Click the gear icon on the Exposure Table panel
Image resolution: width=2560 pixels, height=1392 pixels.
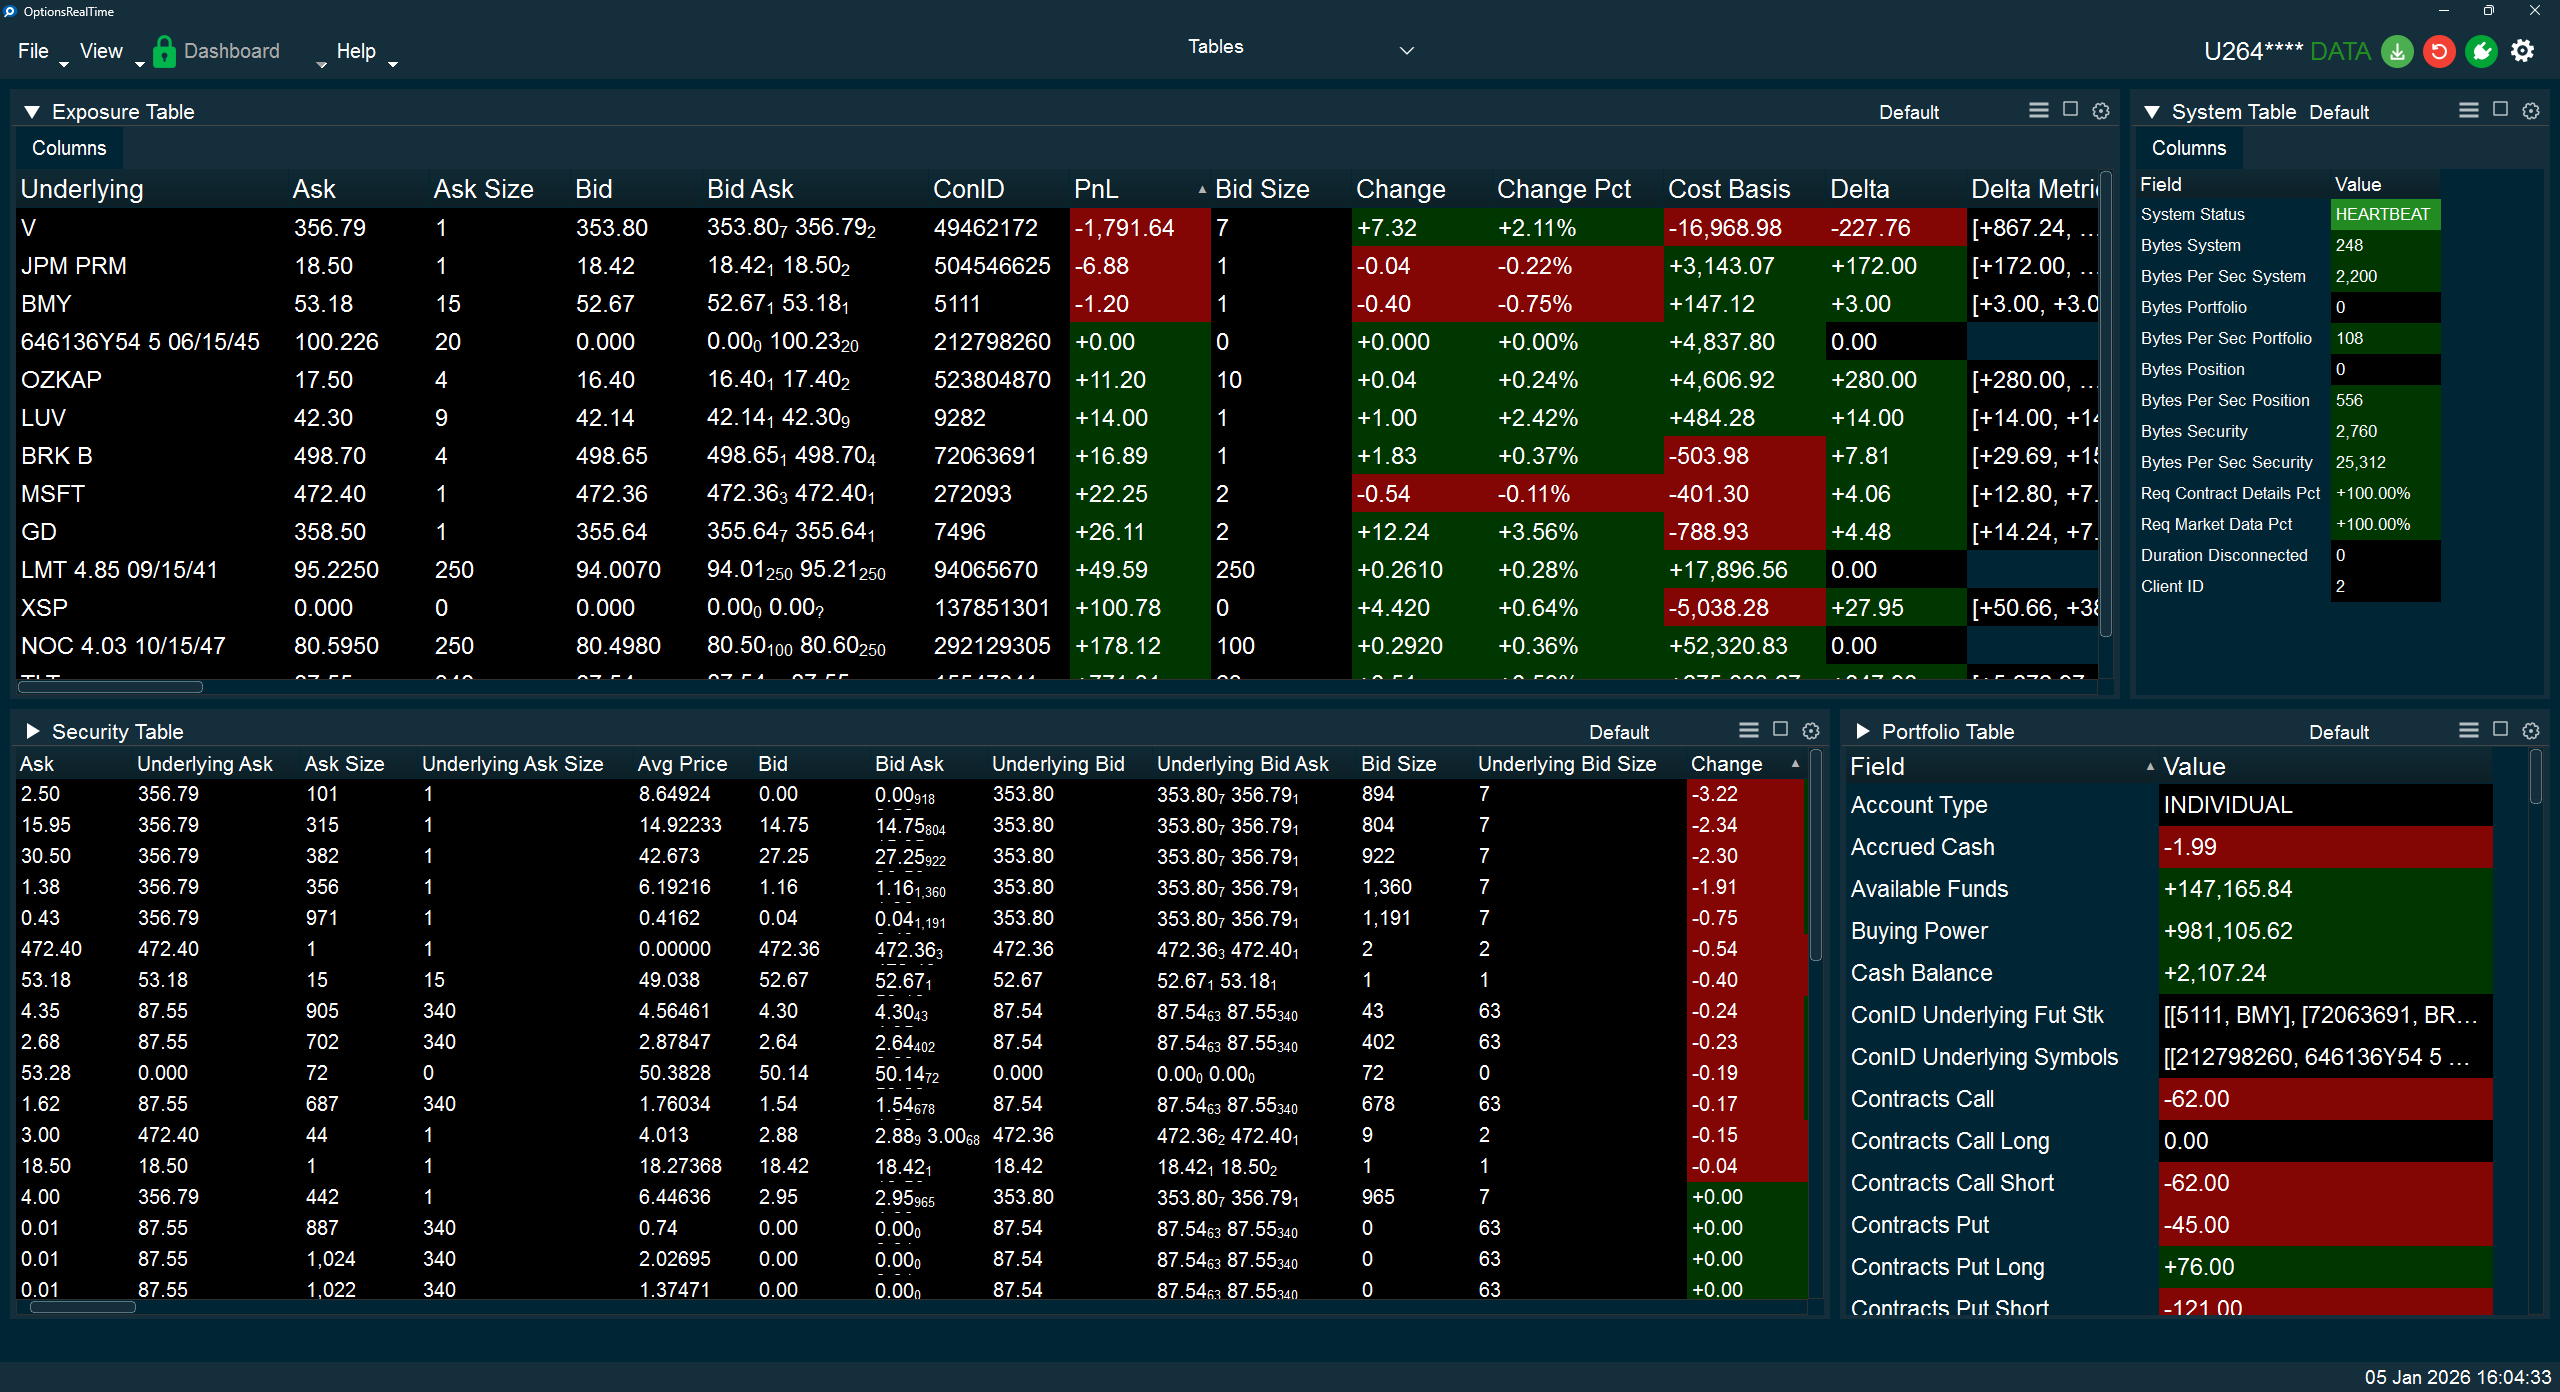2099,110
